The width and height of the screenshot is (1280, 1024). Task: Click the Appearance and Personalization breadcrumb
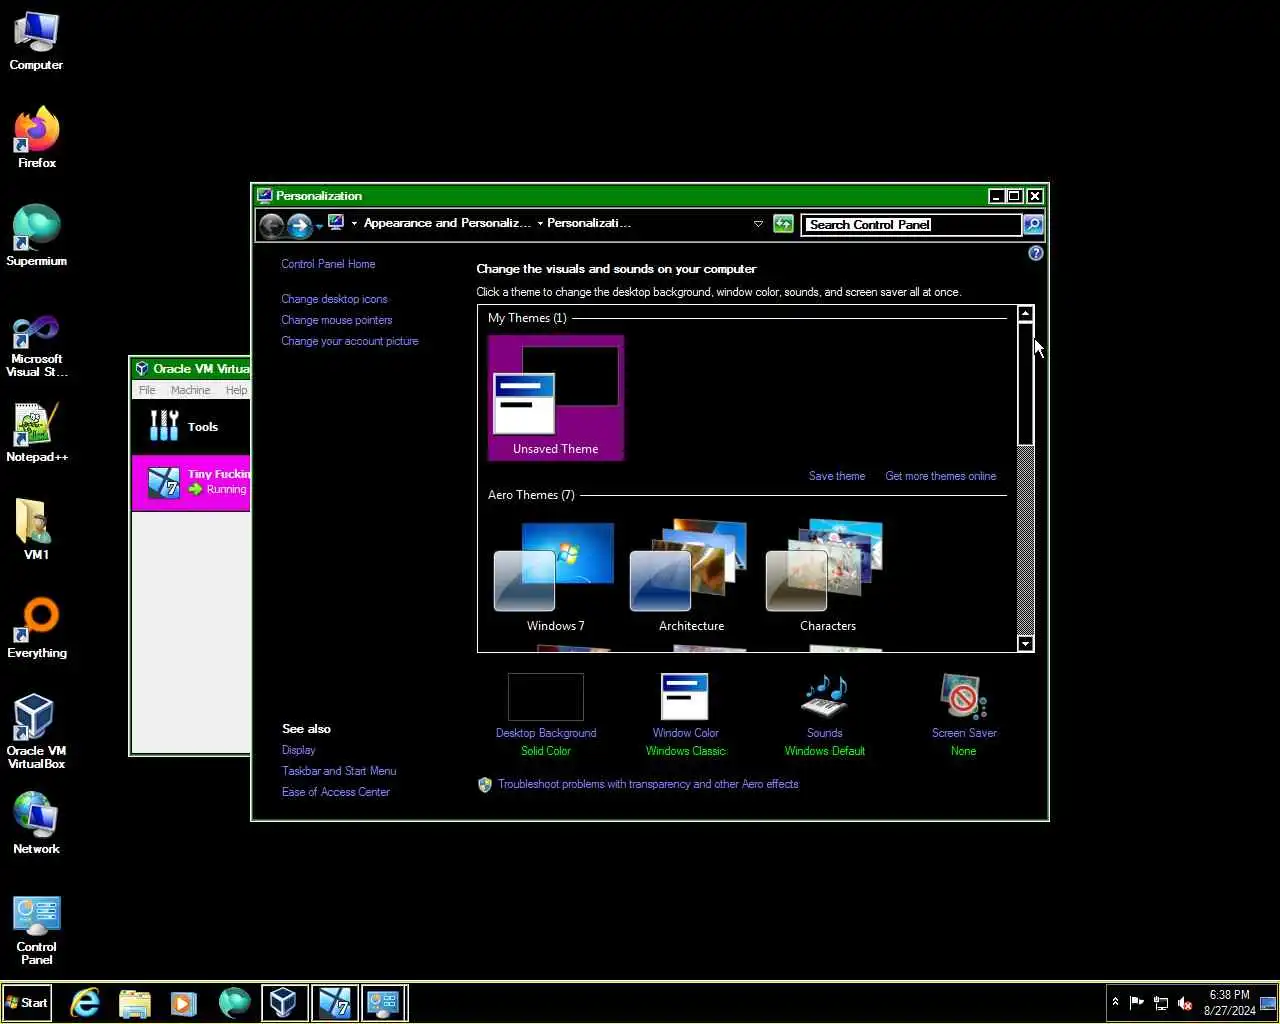(x=447, y=223)
